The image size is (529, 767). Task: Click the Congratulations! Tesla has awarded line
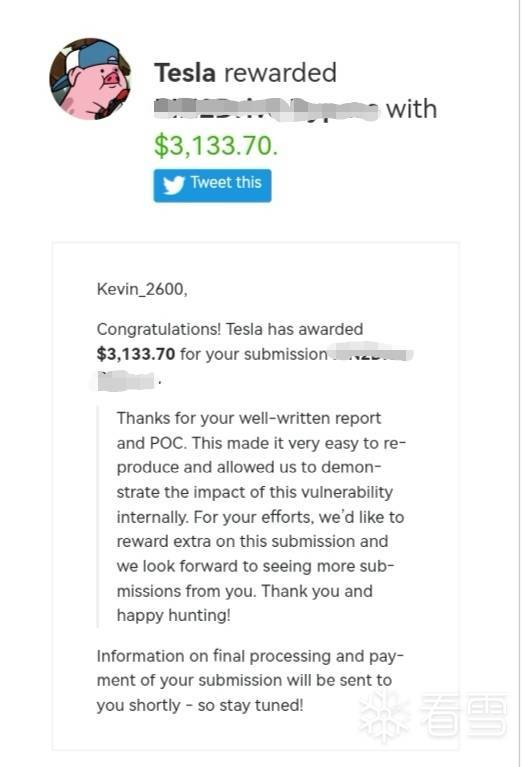click(230, 329)
